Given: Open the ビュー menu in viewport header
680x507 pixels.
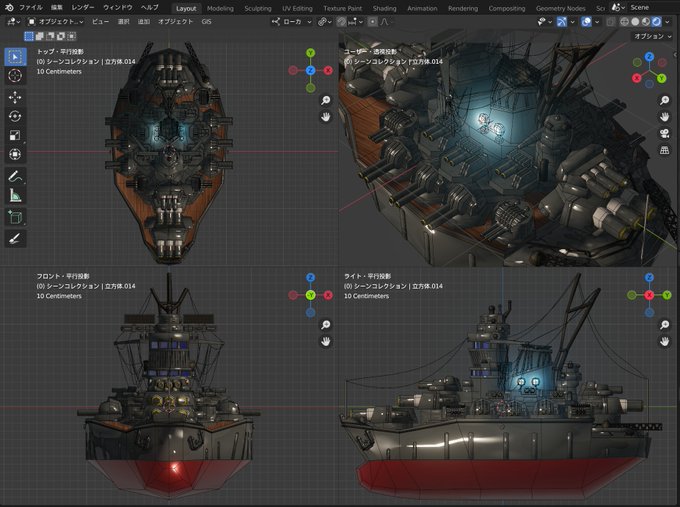Looking at the screenshot, I should click(x=100, y=22).
